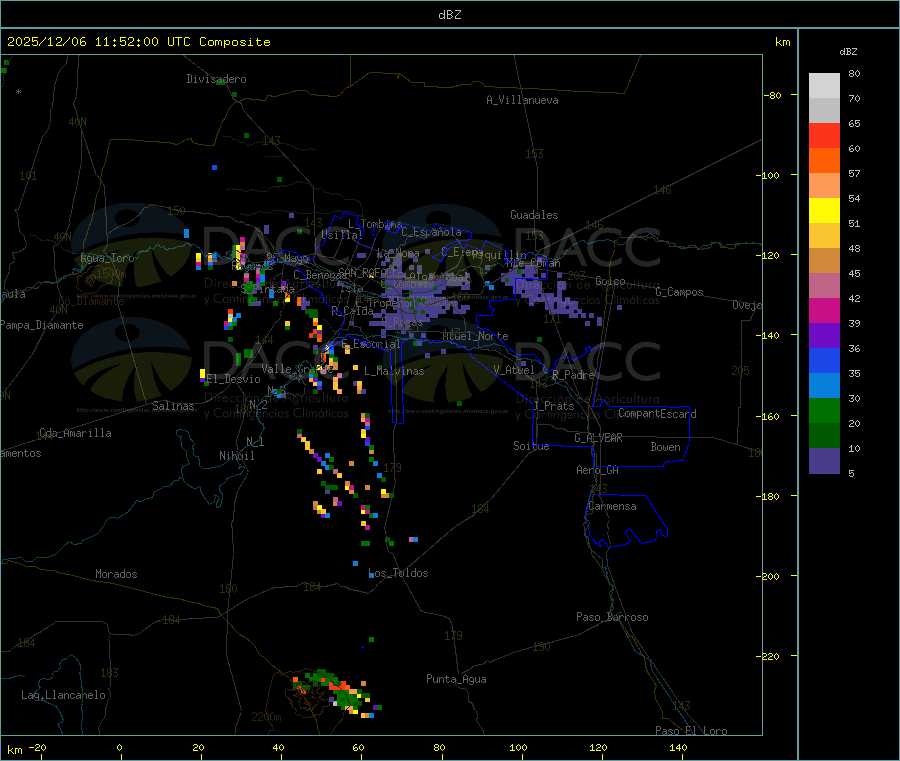Click the V_Atuel label

coord(514,370)
